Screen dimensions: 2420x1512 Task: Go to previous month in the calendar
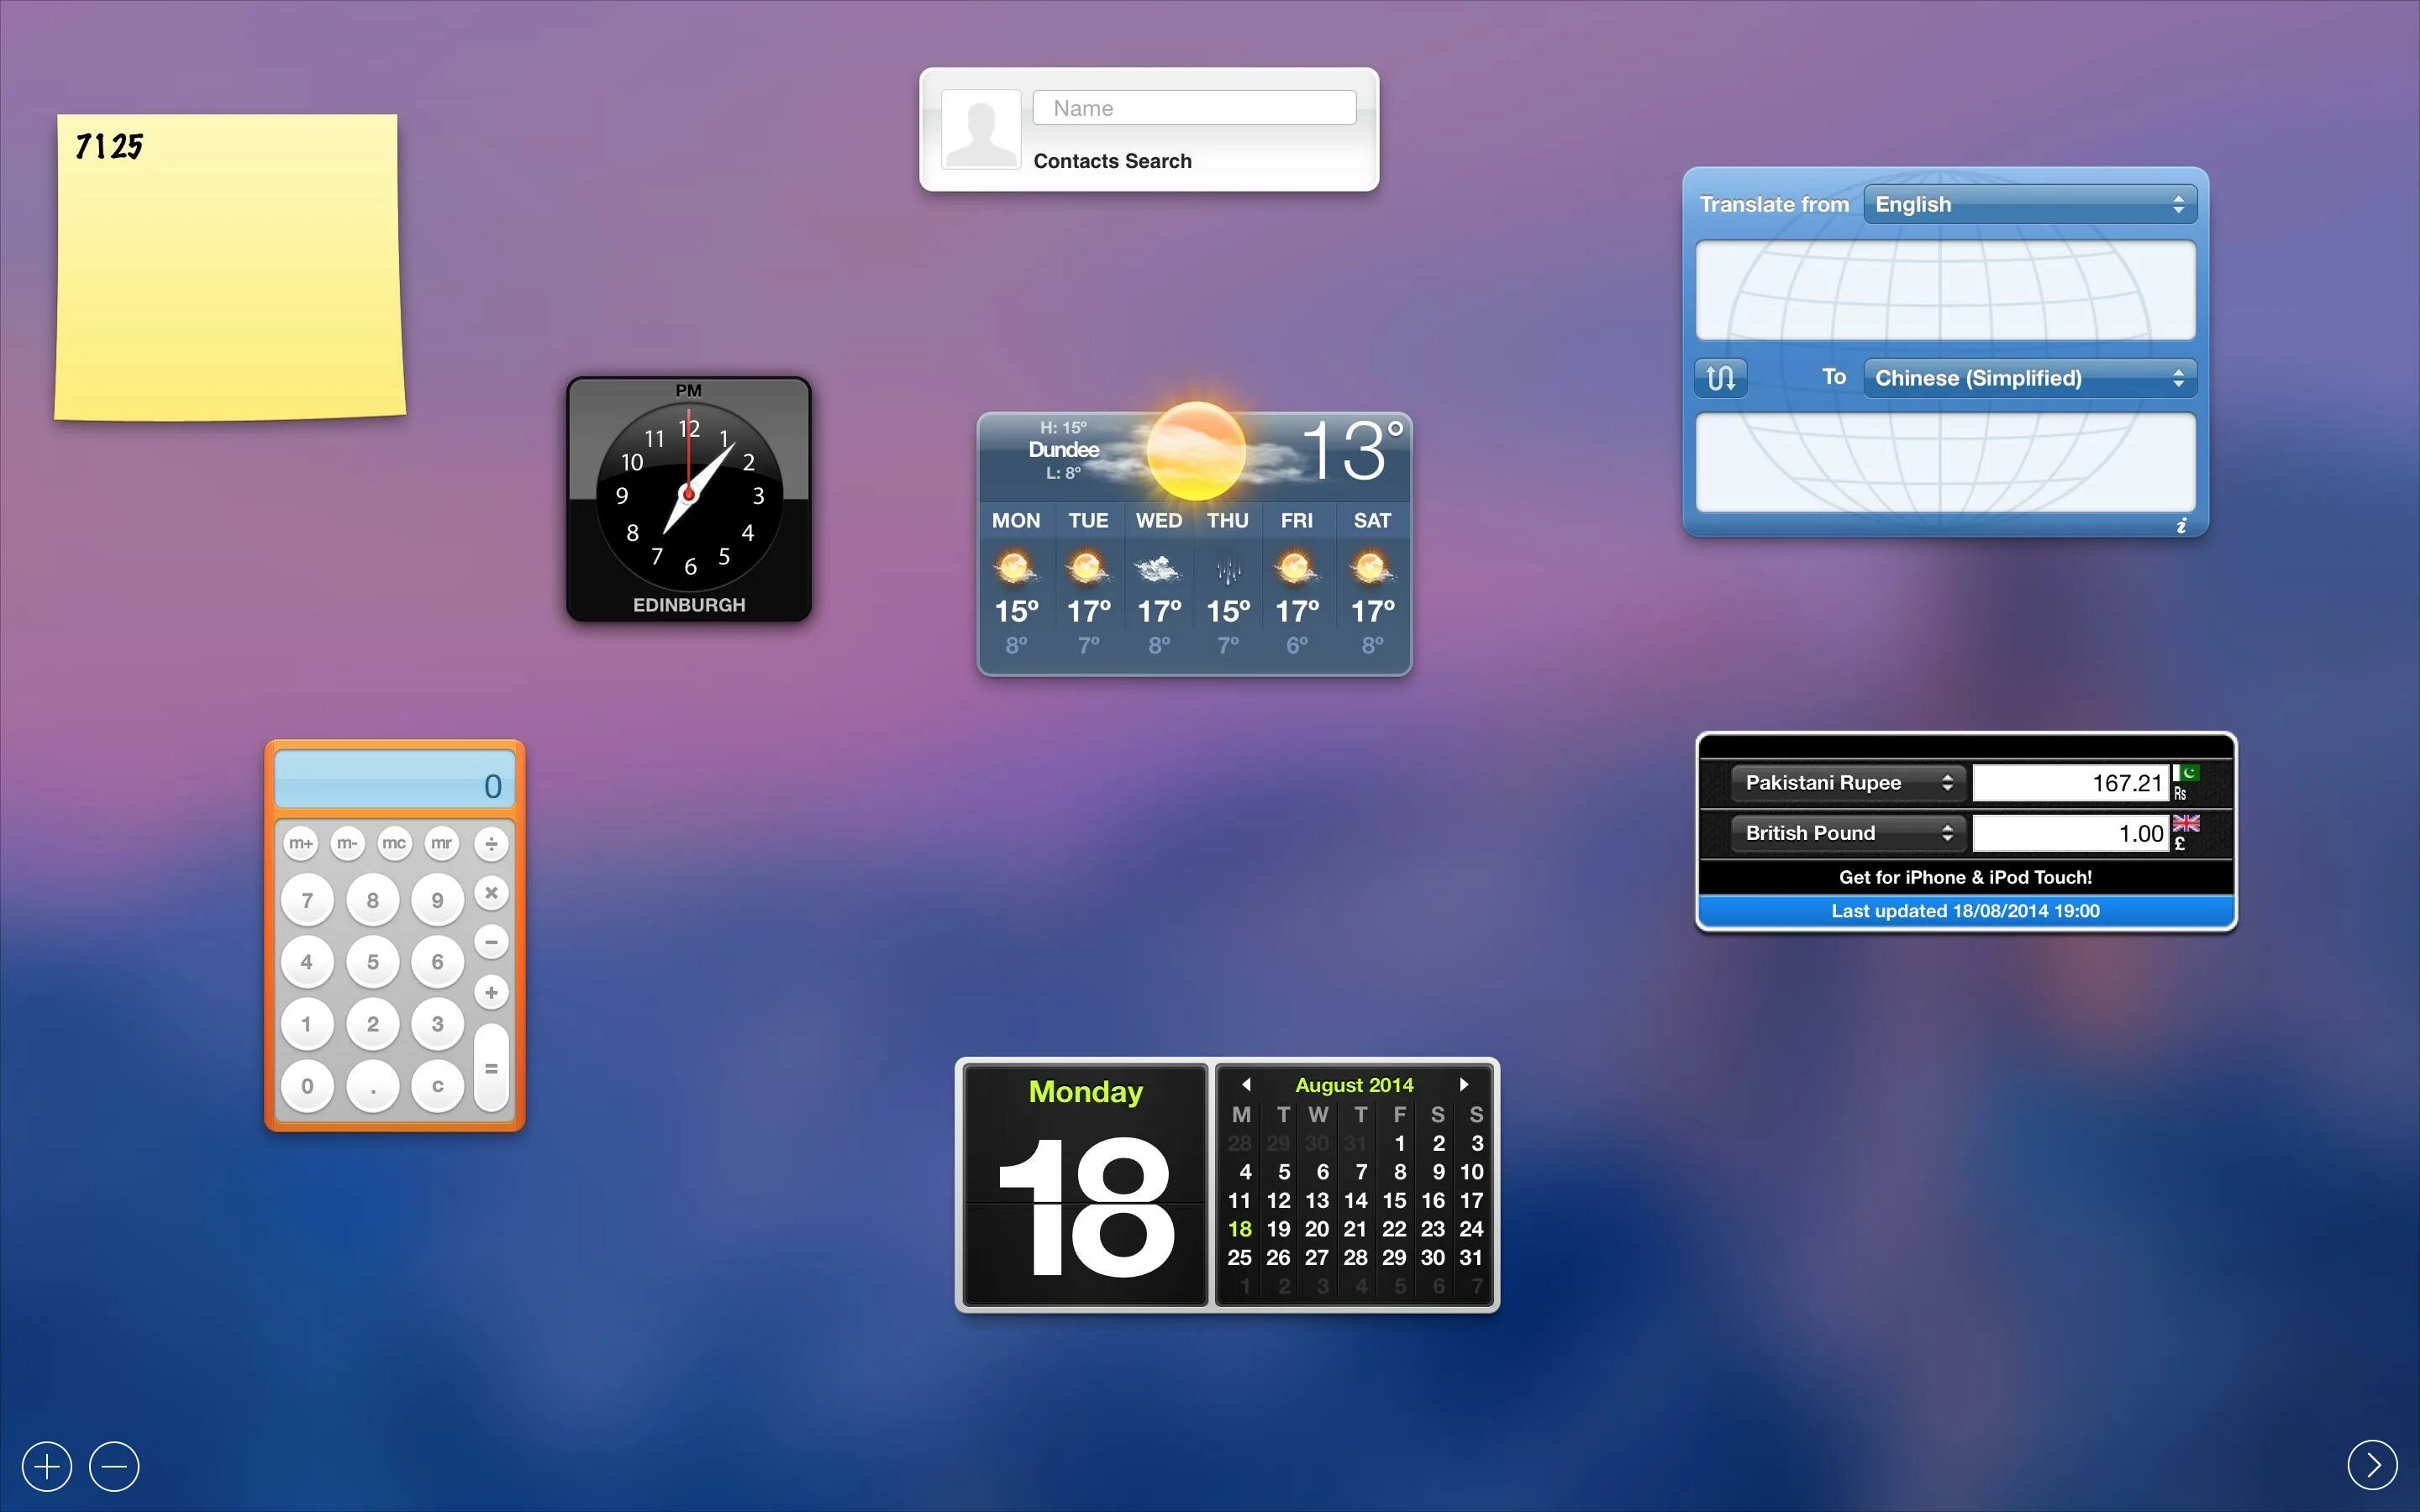coord(1245,1084)
